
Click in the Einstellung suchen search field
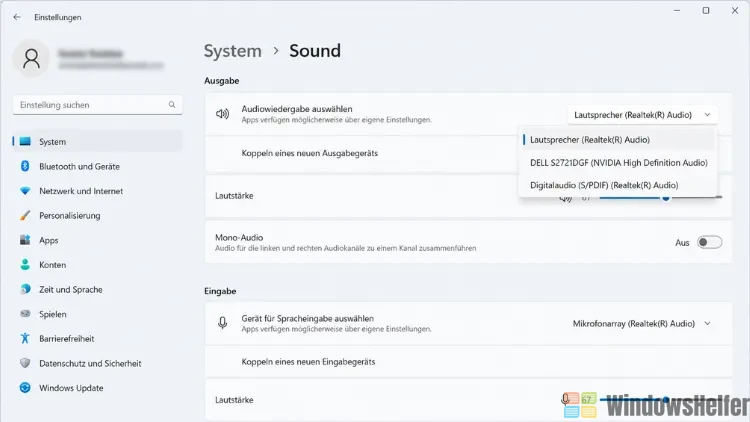pos(98,105)
